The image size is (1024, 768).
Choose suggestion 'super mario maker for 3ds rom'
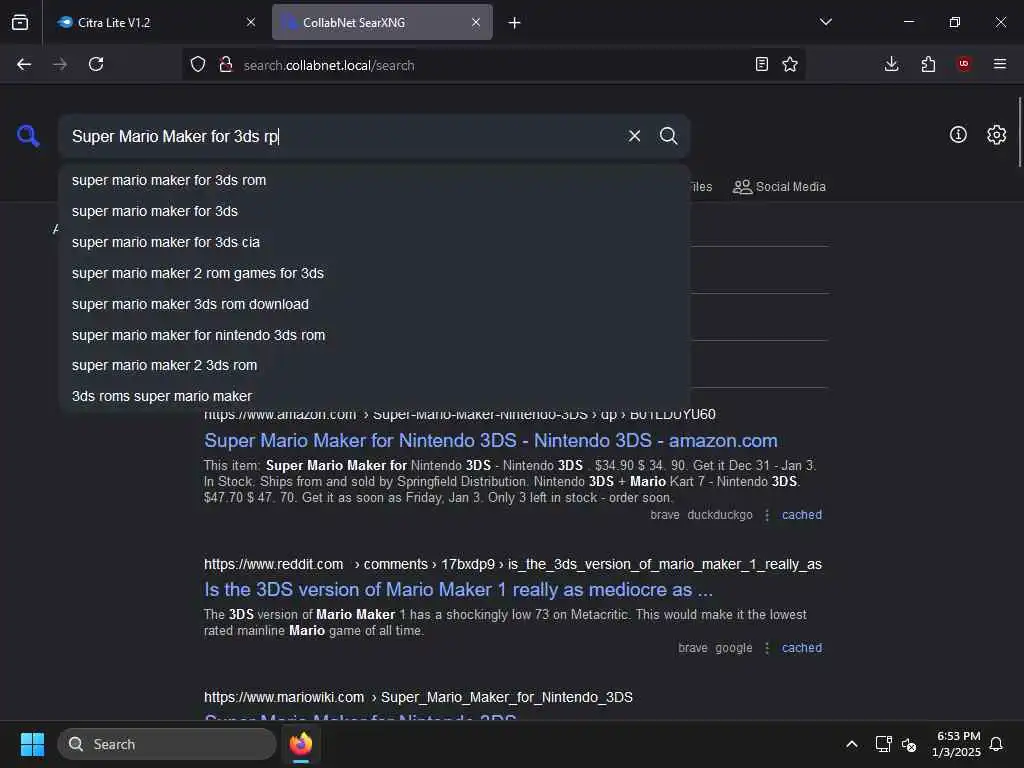click(x=374, y=180)
